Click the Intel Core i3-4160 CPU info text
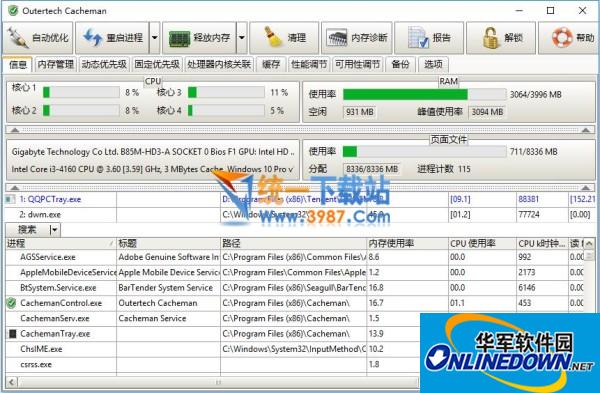This screenshot has height=393, width=600. tap(152, 169)
